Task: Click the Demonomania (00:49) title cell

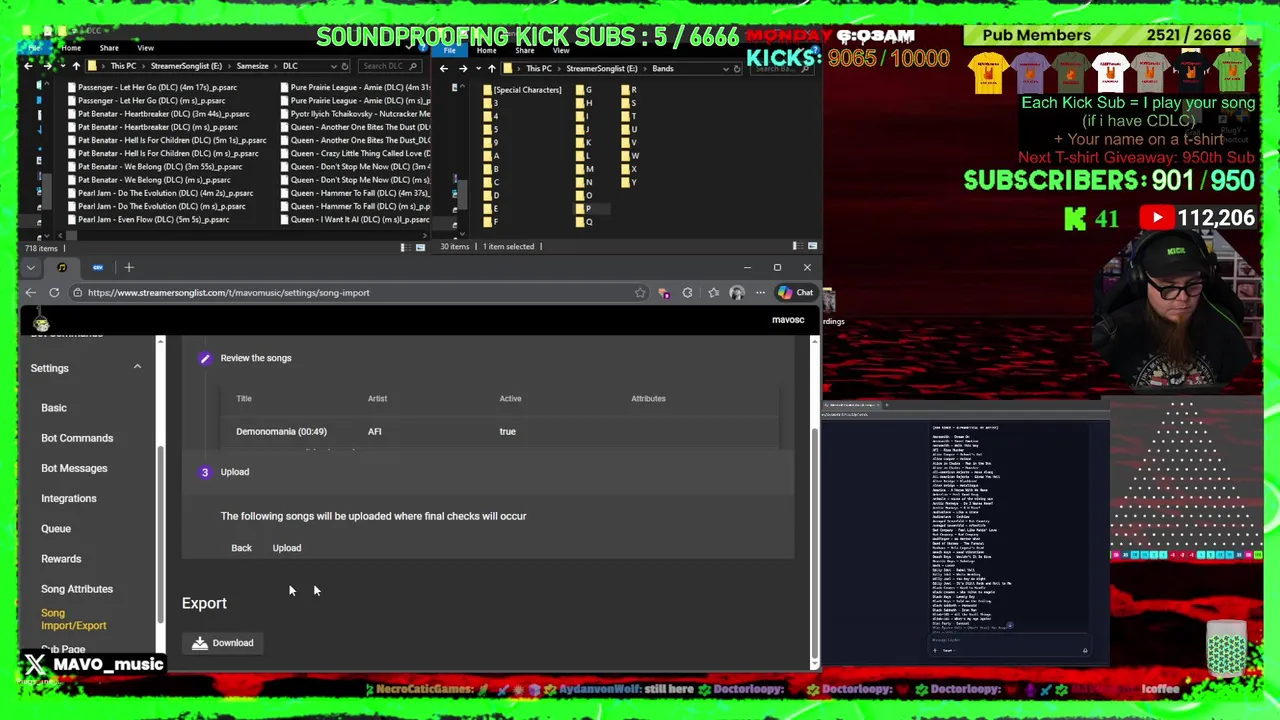Action: (281, 431)
